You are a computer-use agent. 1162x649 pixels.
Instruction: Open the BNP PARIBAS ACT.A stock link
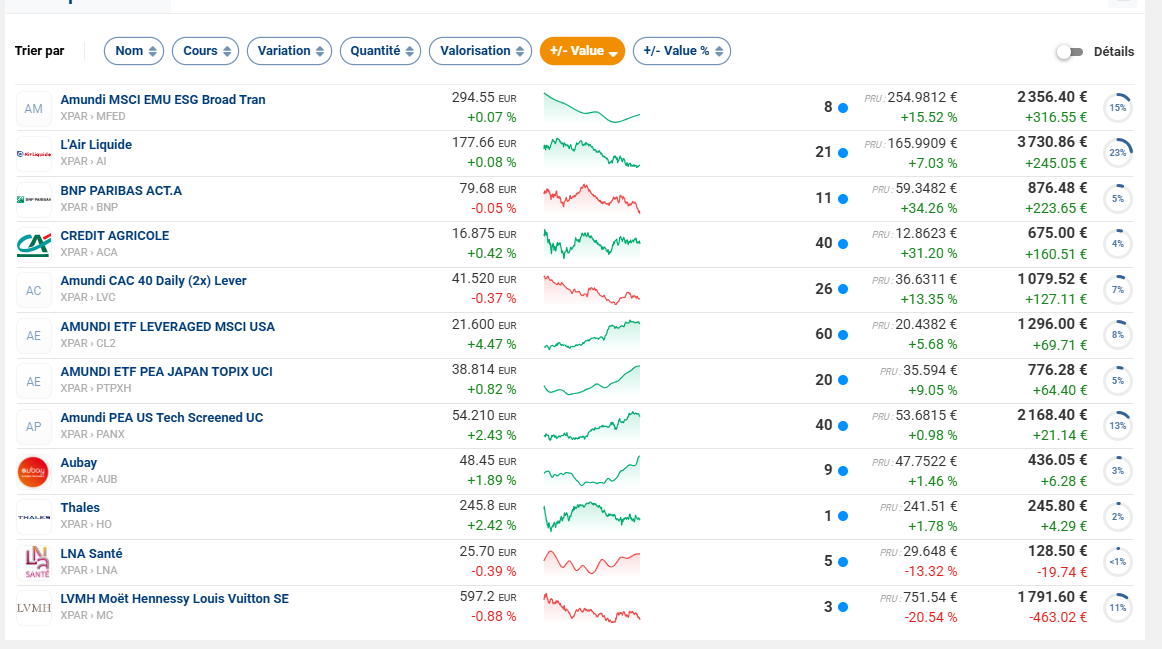(121, 190)
